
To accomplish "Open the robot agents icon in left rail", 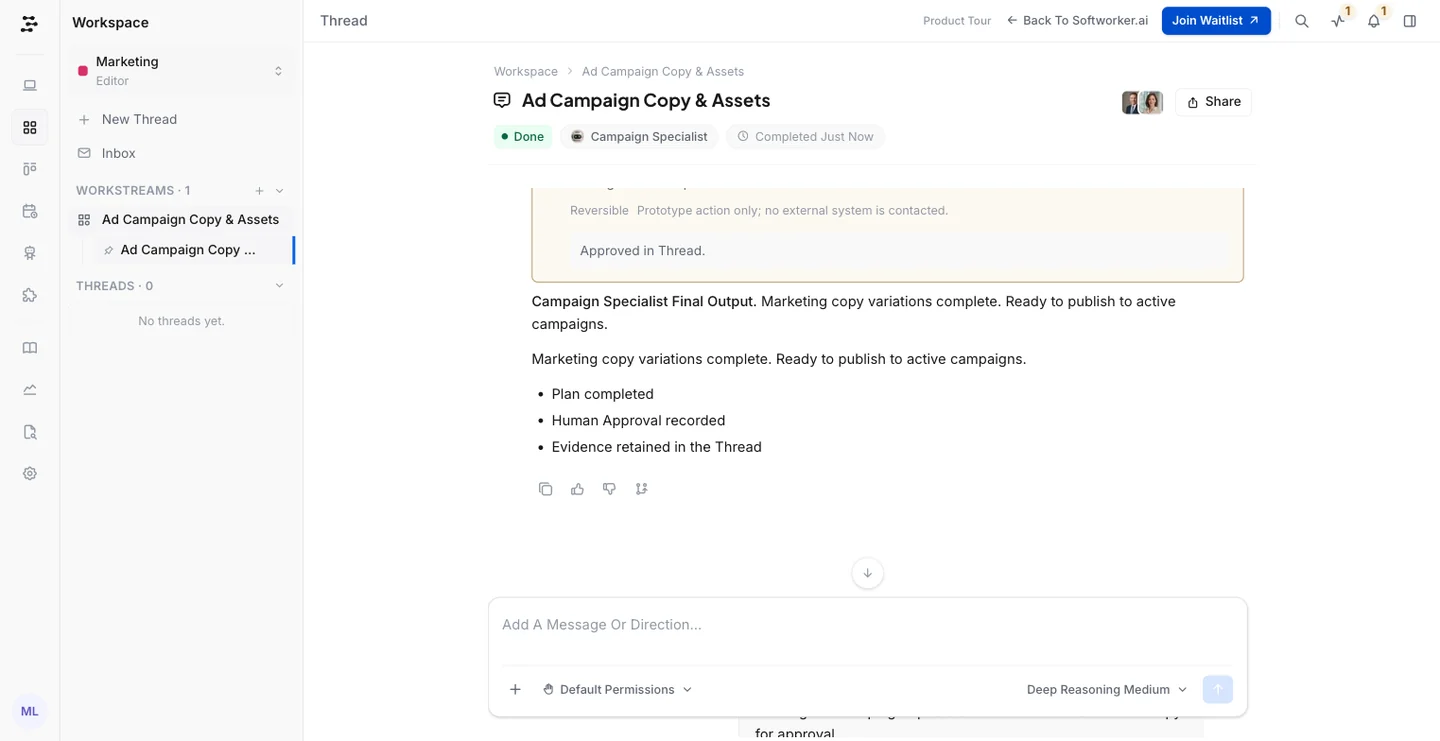I will pos(30,253).
